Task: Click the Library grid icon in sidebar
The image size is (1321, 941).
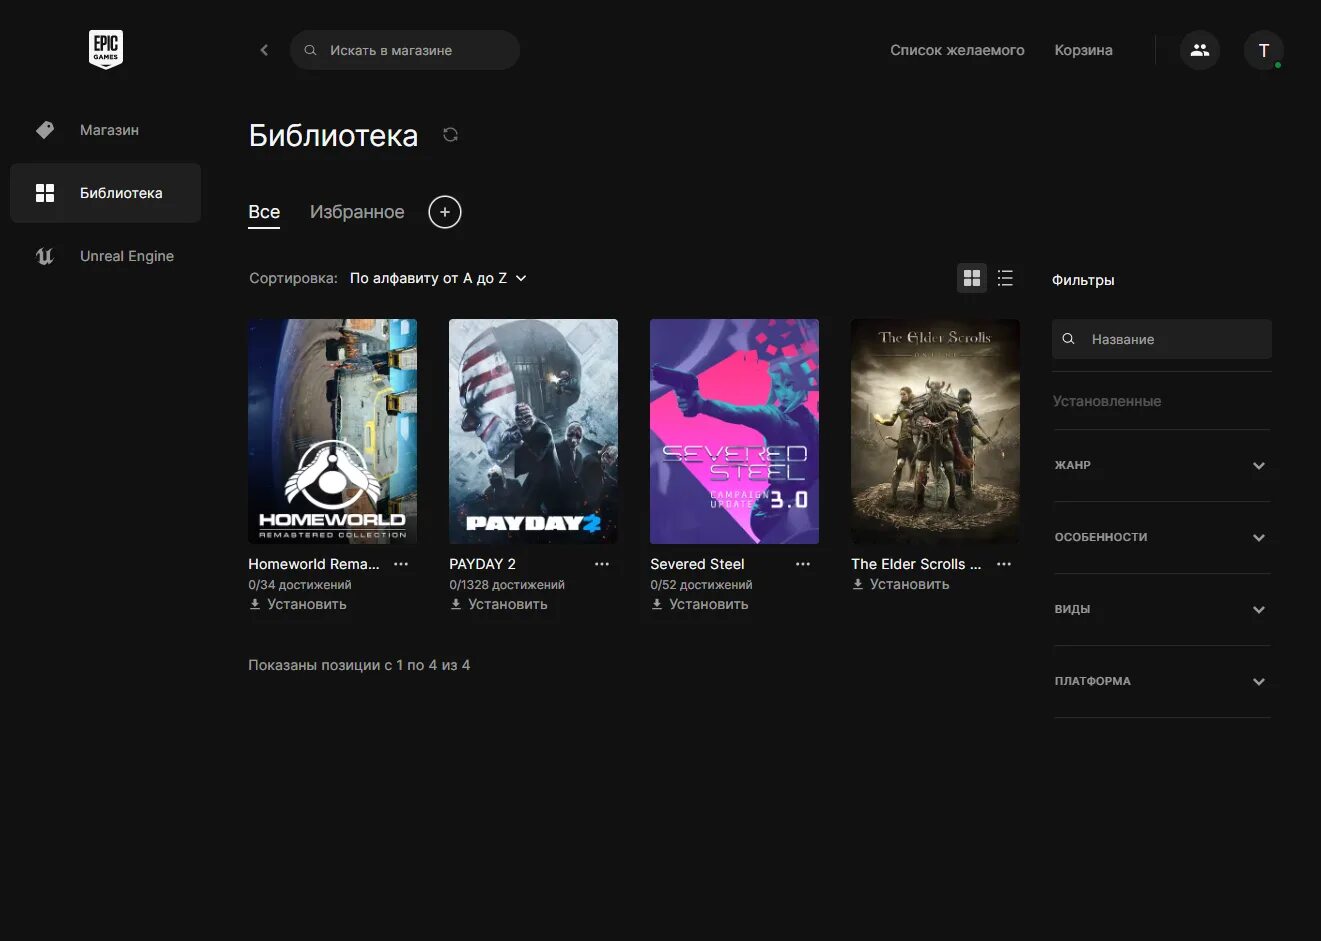Action: (45, 193)
